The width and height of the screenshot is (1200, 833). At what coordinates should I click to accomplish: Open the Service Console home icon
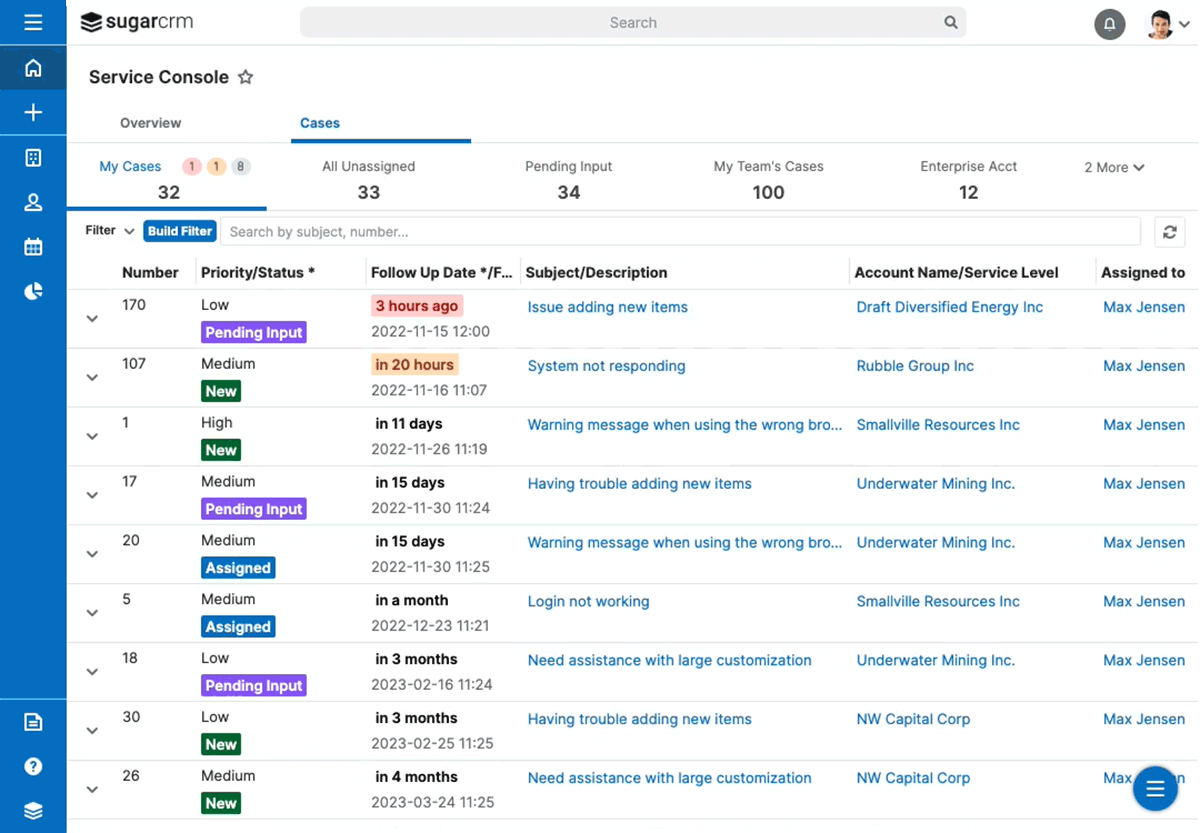33,67
